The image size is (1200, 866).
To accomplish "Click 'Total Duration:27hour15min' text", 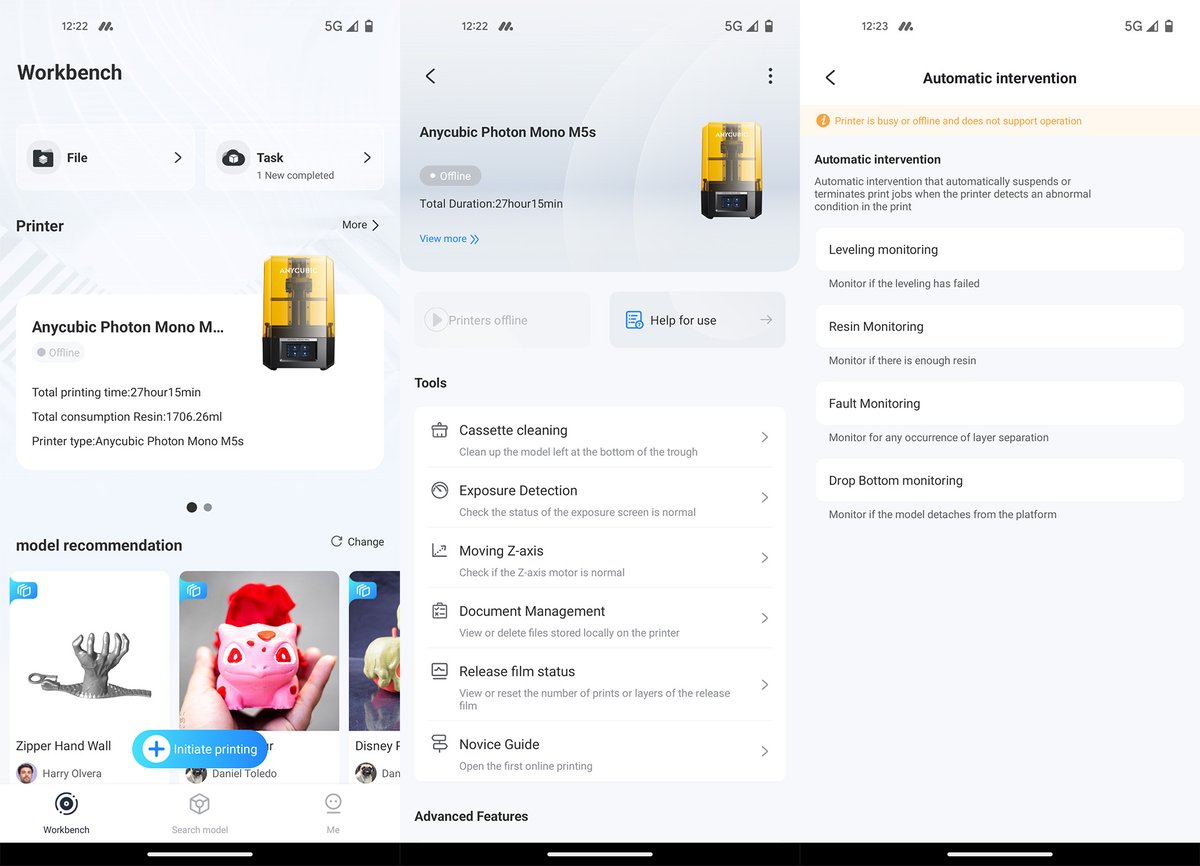I will pos(491,203).
